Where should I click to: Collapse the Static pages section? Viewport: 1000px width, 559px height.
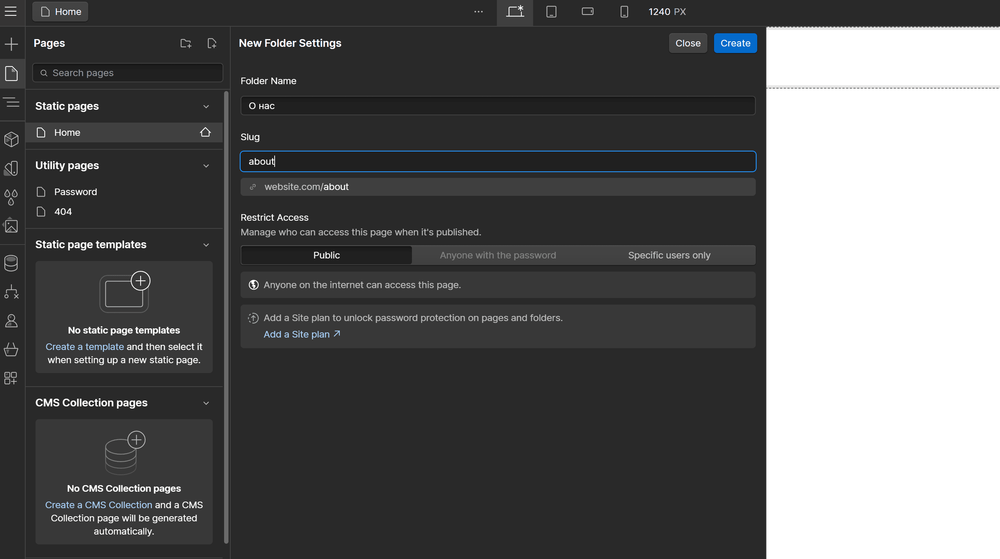point(206,106)
